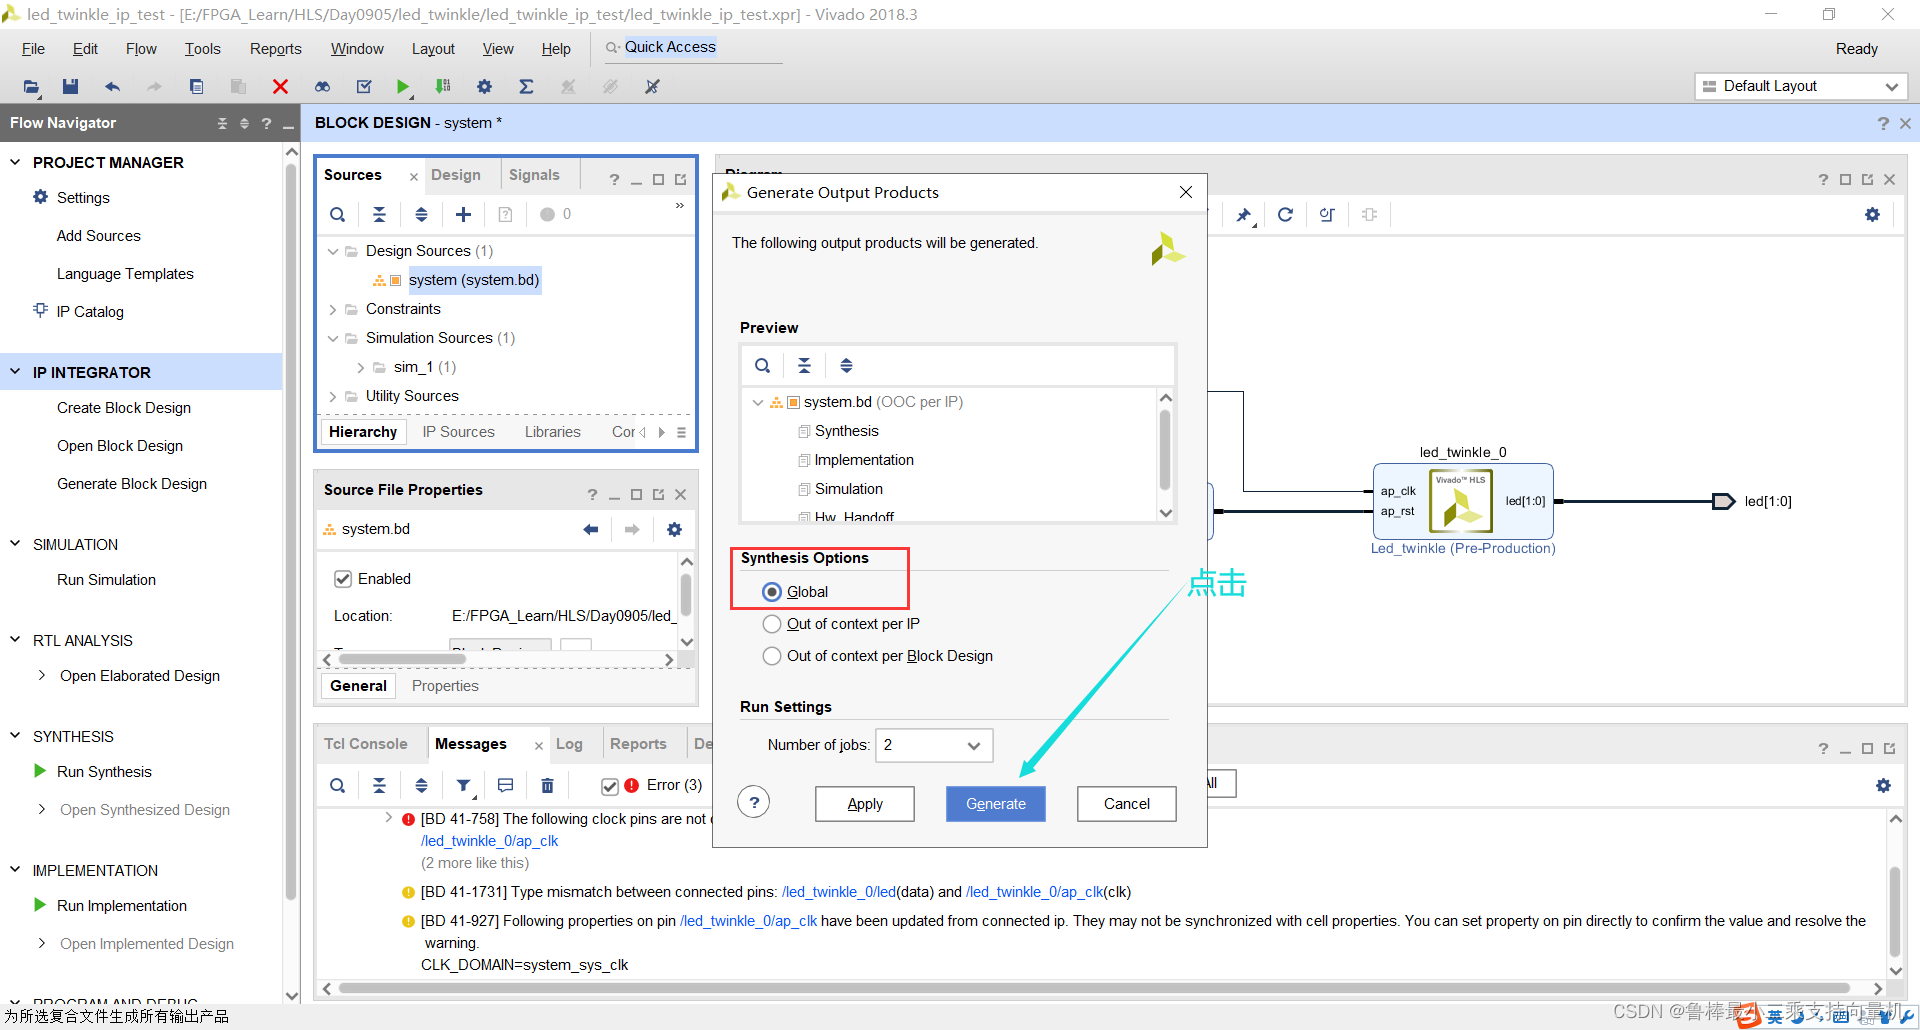Image resolution: width=1920 pixels, height=1030 pixels.
Task: Open the Default Layout dropdown
Action: [x=1801, y=86]
